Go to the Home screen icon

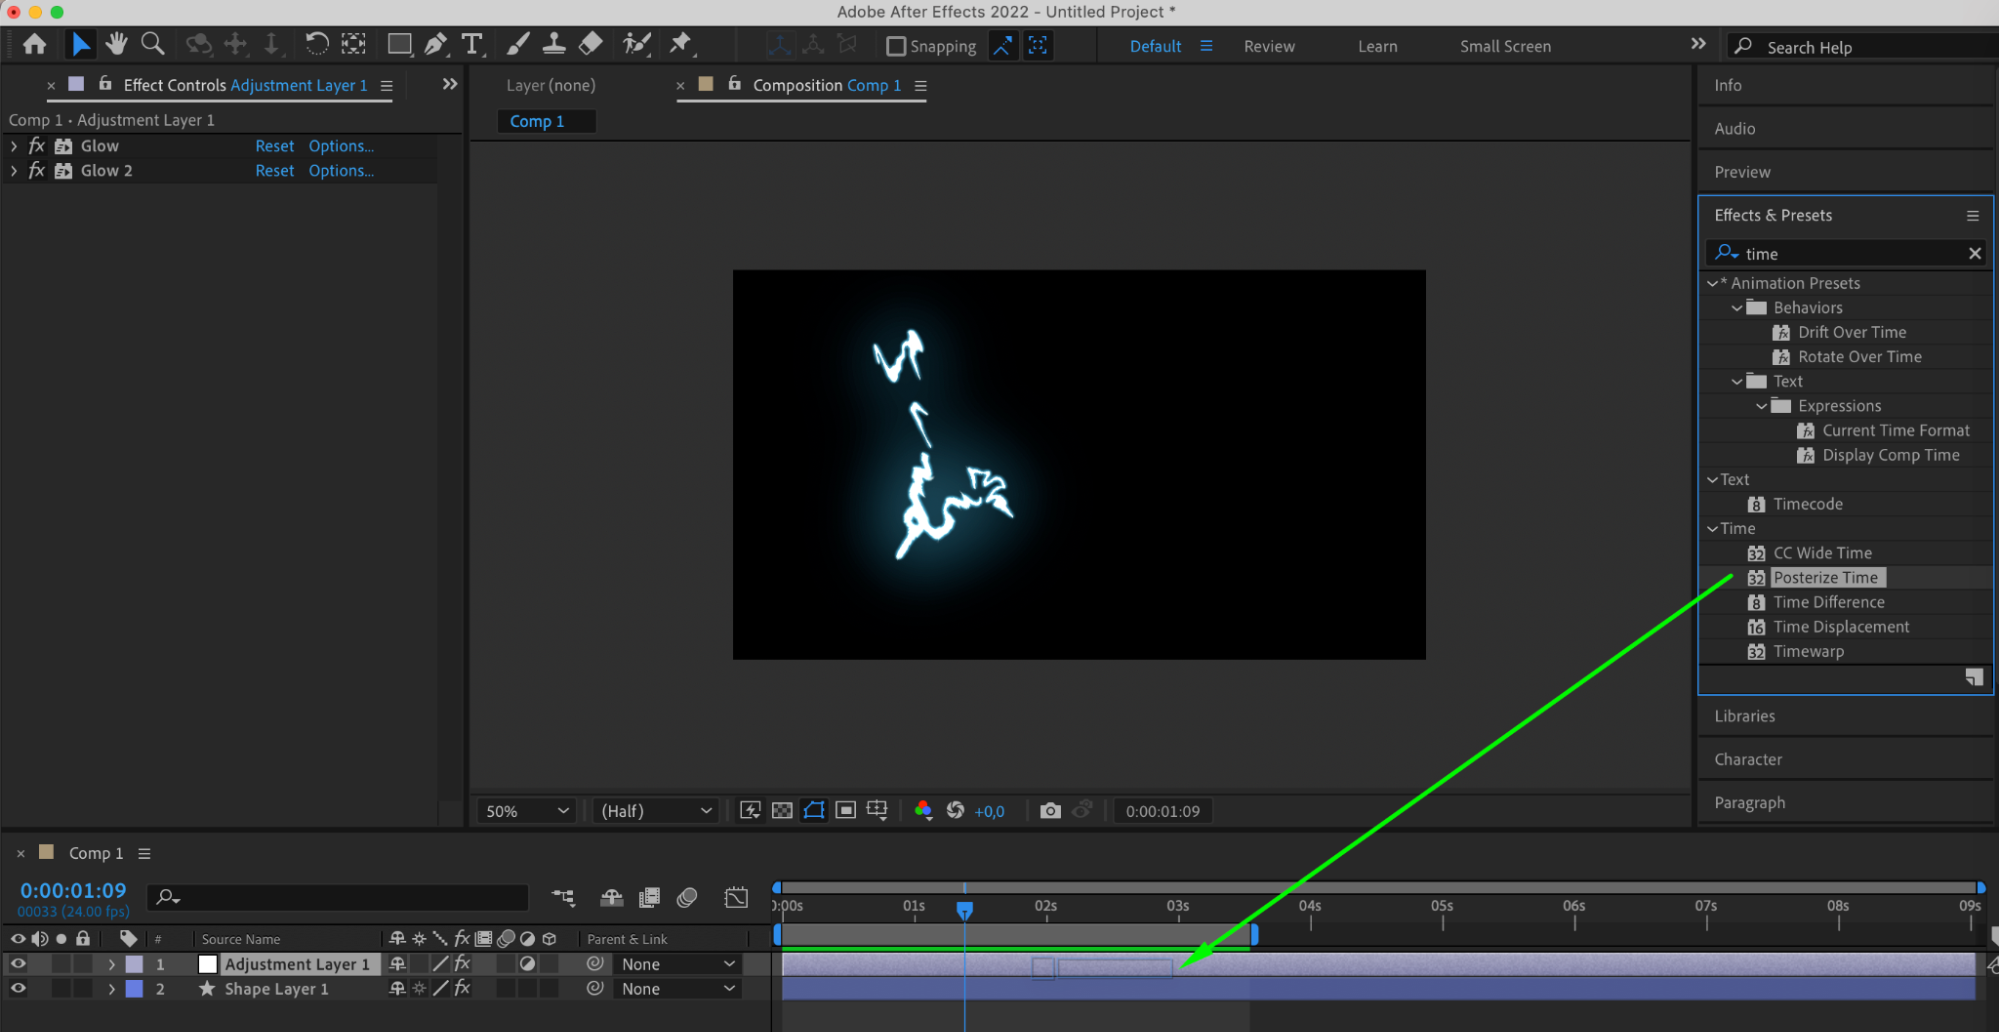35,44
